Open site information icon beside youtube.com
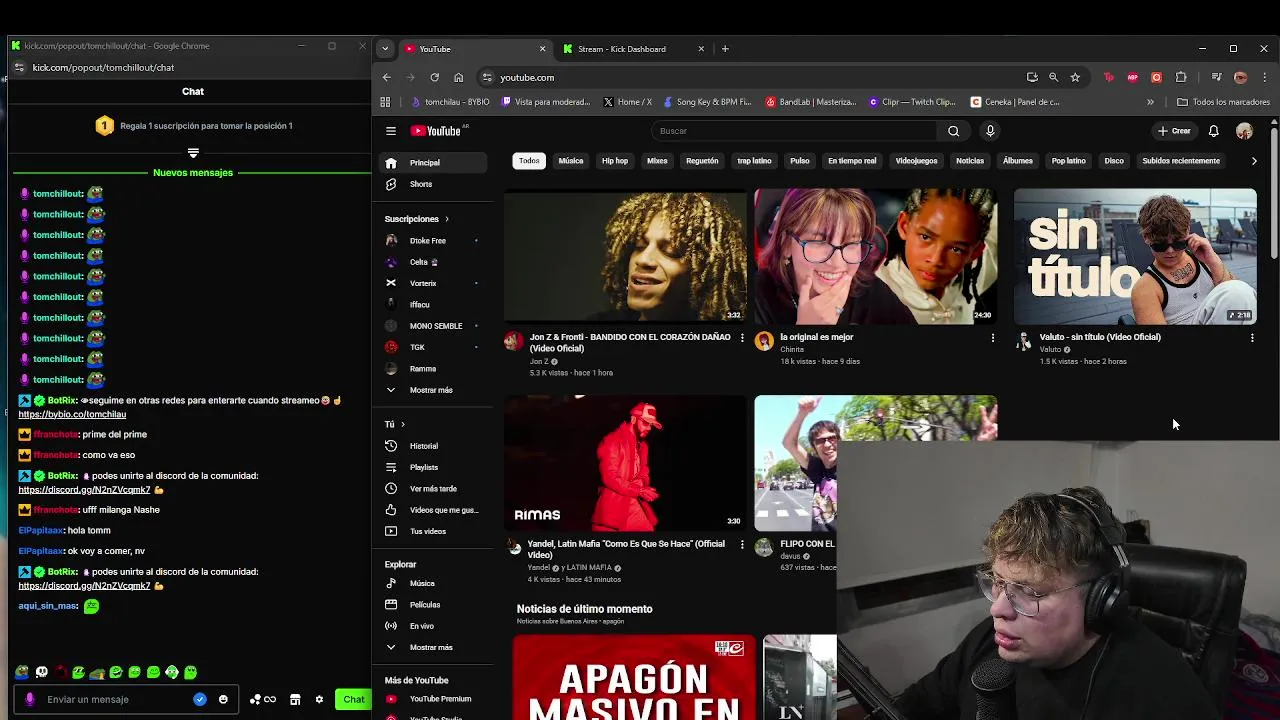 pos(487,77)
